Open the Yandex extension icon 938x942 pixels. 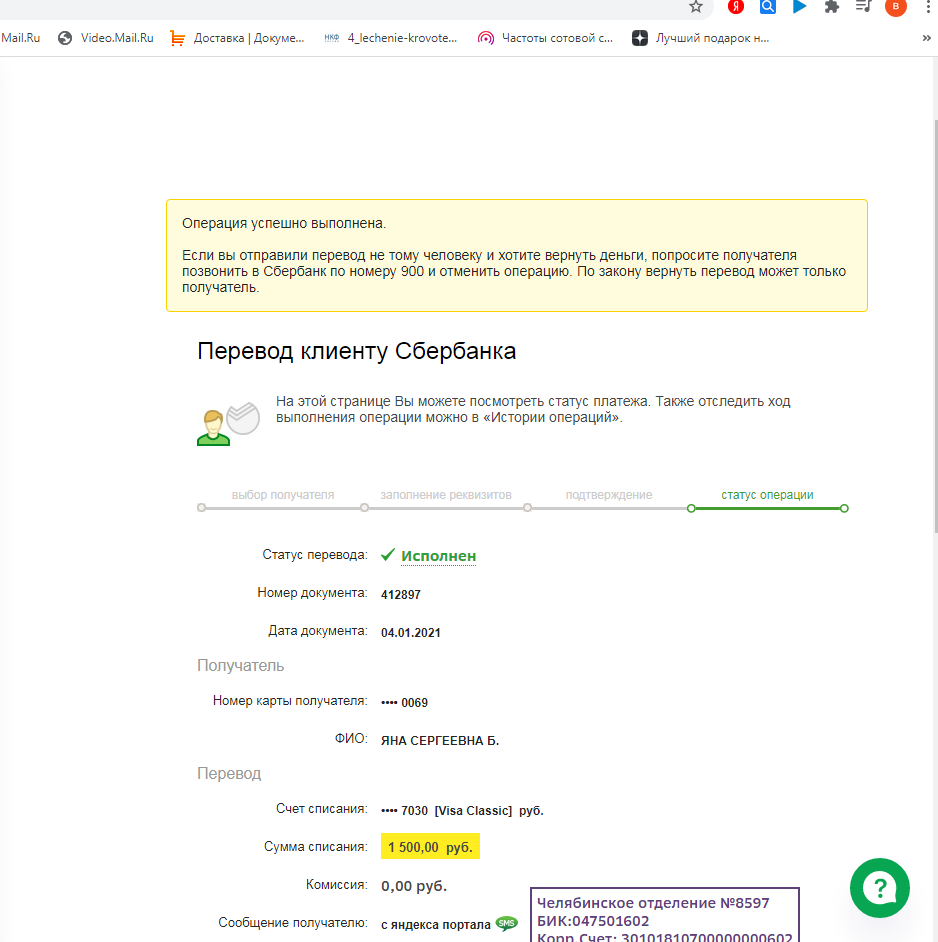(735, 7)
